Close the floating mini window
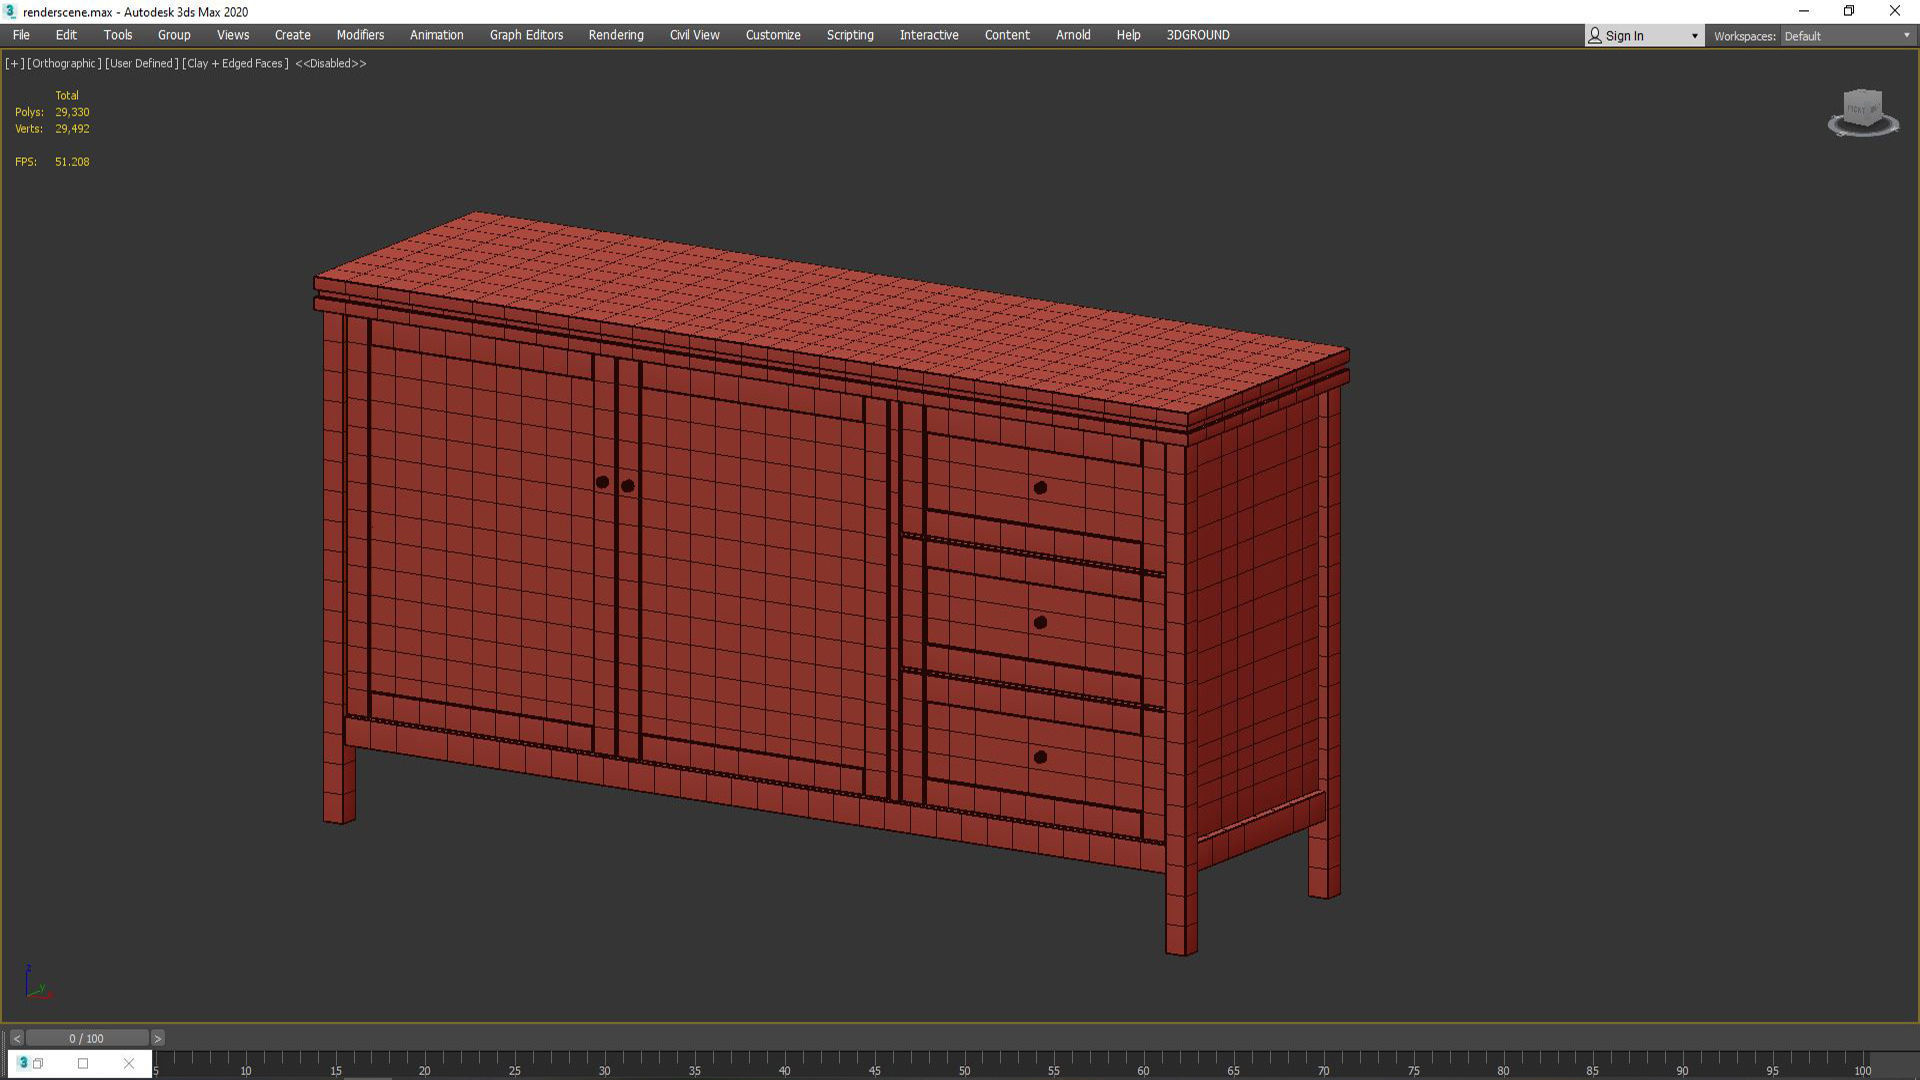Viewport: 1920px width, 1080px height. (x=128, y=1063)
